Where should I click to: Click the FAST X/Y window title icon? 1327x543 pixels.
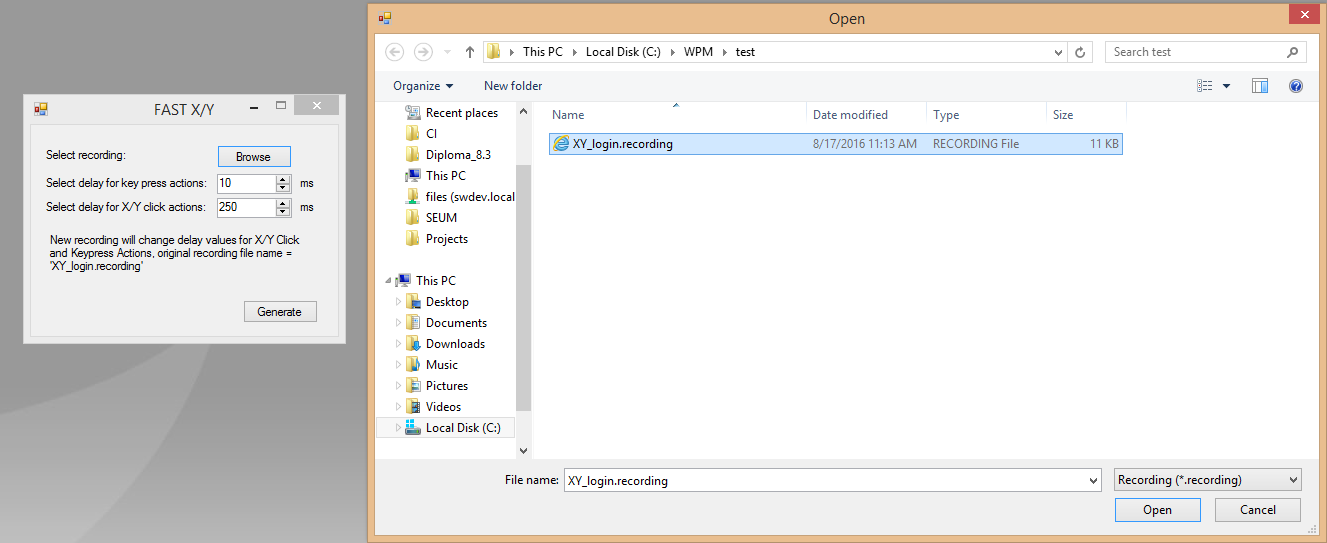(41, 108)
